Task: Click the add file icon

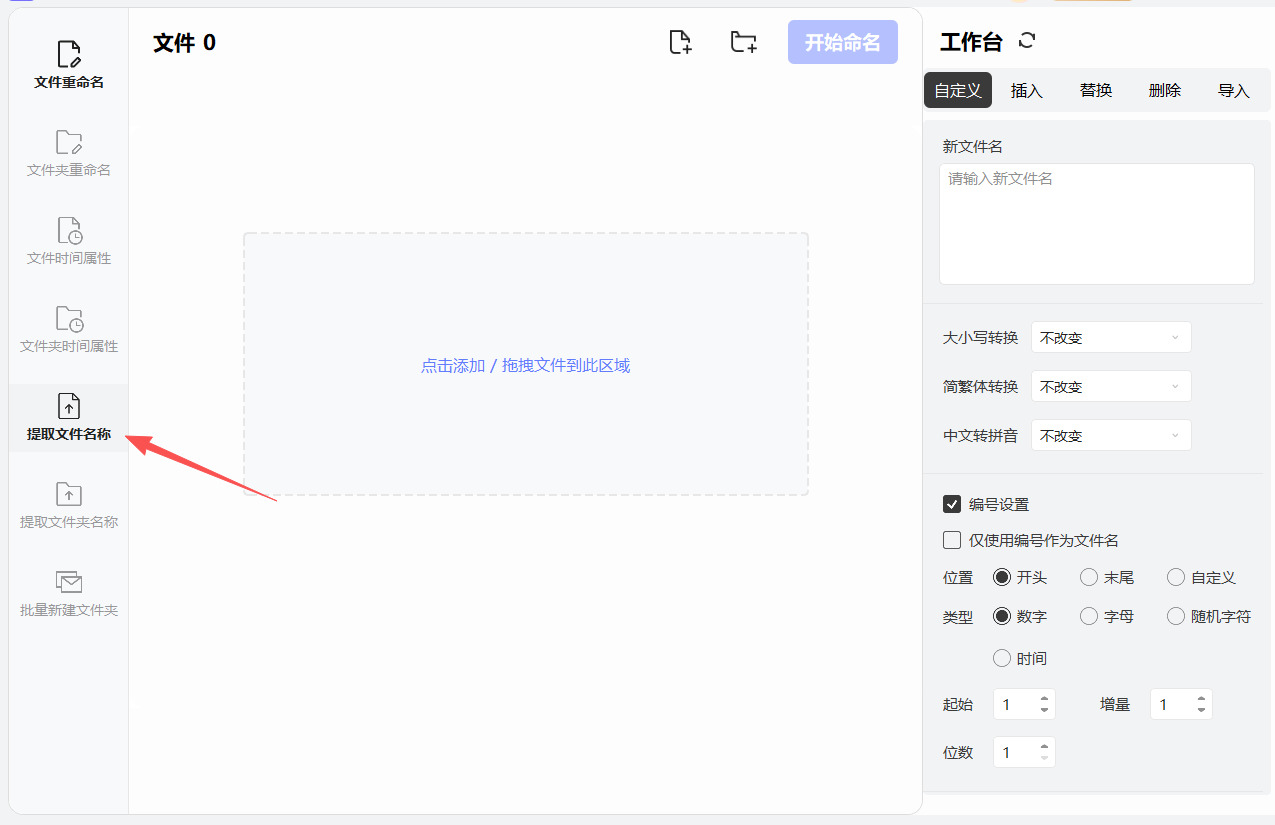Action: 680,42
